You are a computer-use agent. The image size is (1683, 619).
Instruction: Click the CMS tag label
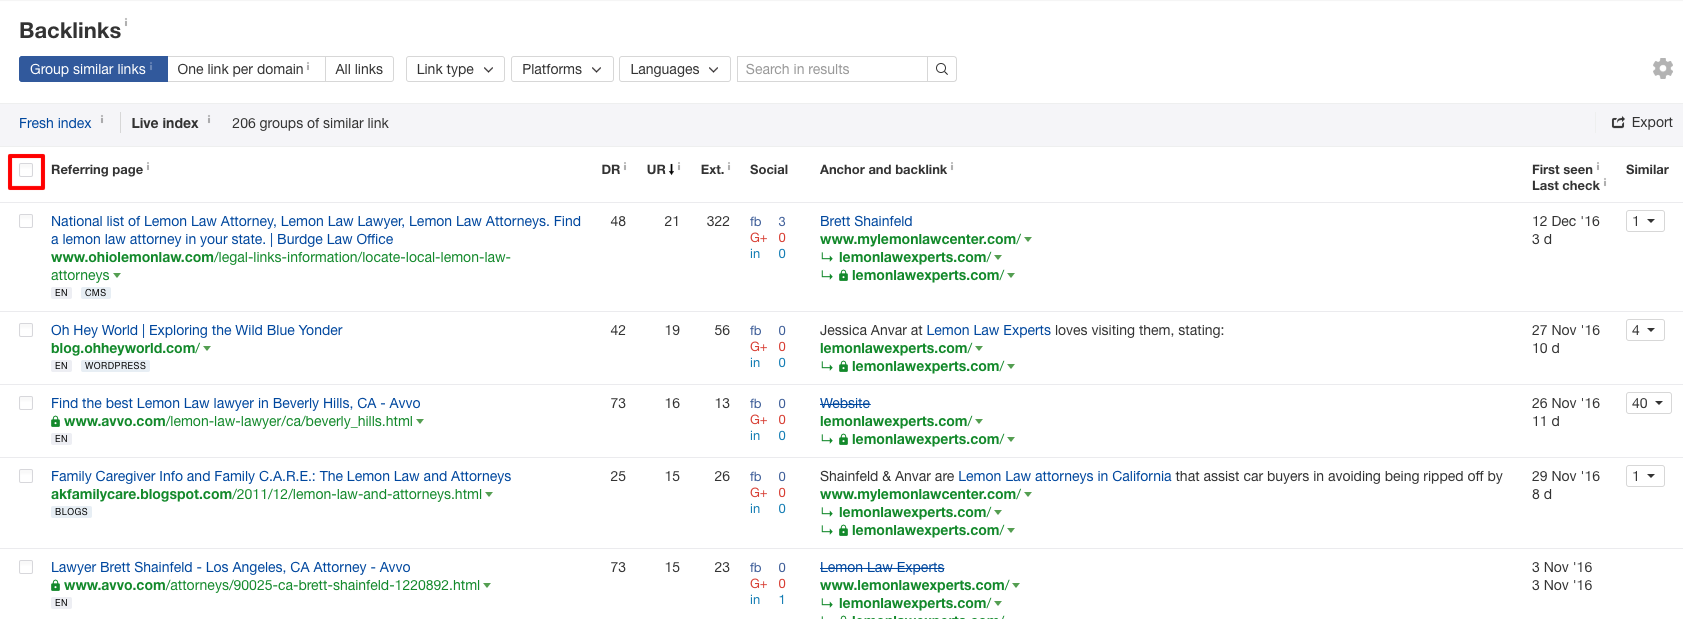pos(96,293)
